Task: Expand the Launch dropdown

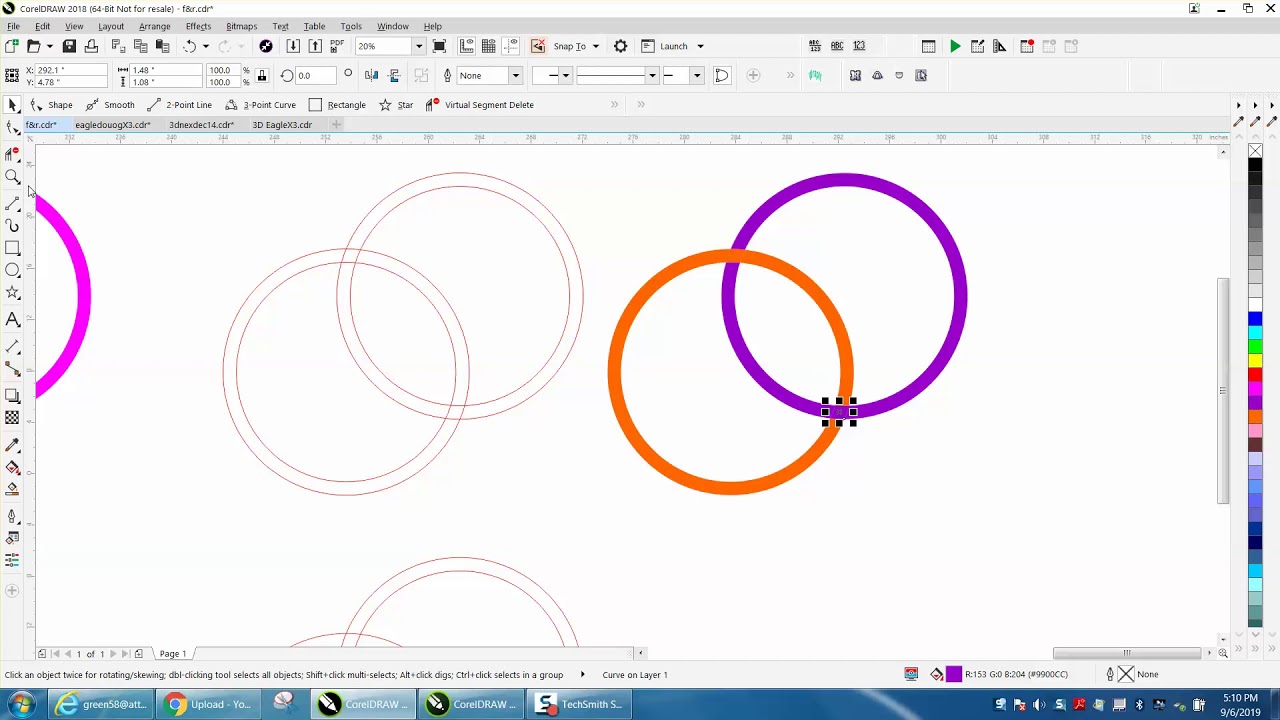Action: pyautogui.click(x=700, y=46)
